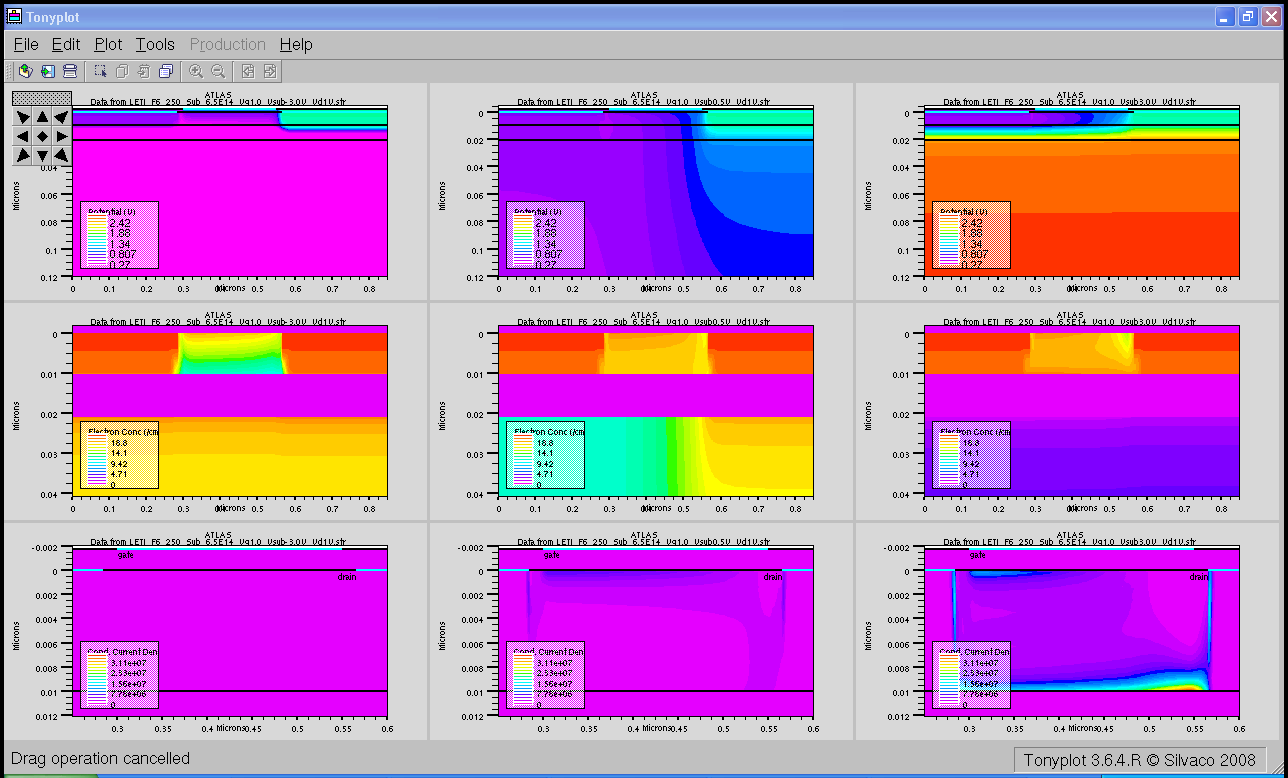The width and height of the screenshot is (1288, 778).
Task: Select the Potential plot for Vsub-3.0V
Action: [230, 192]
